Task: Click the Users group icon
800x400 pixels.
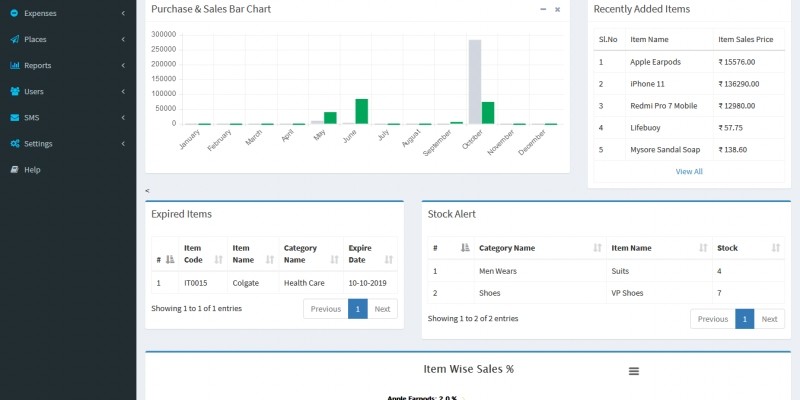Action: 14,91
